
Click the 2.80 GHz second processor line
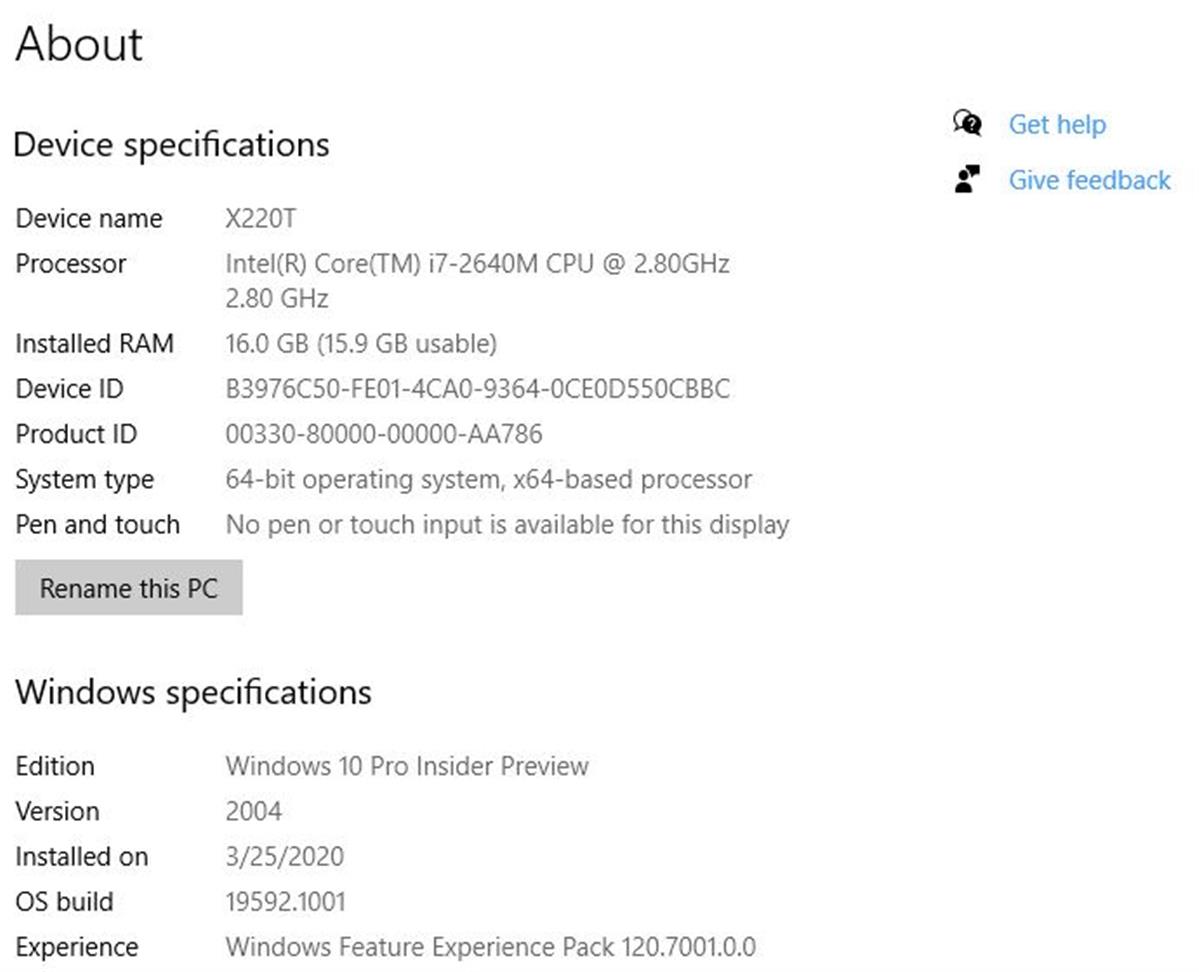tap(277, 298)
